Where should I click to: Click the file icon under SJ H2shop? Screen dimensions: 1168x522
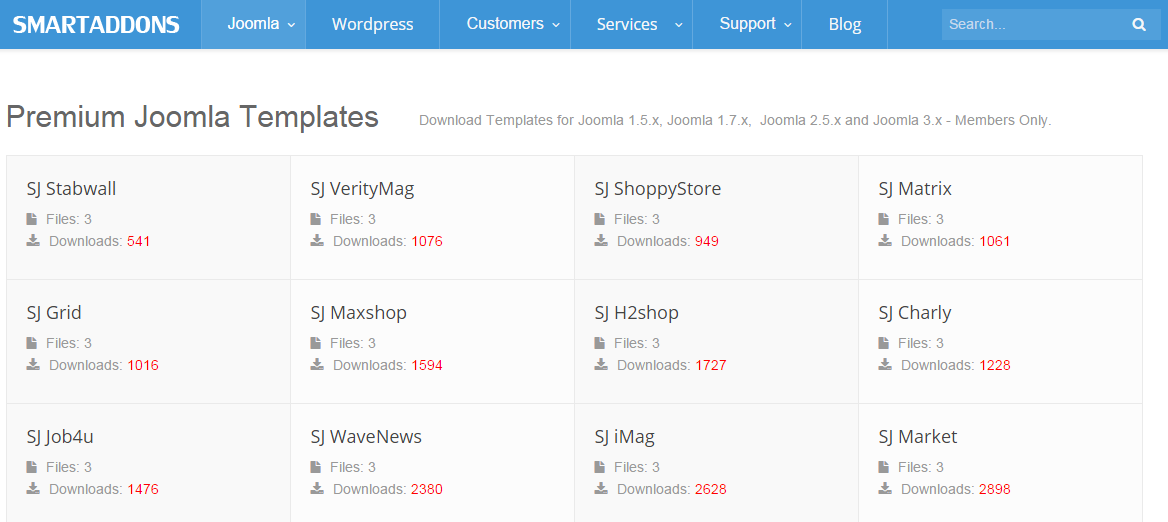point(599,343)
